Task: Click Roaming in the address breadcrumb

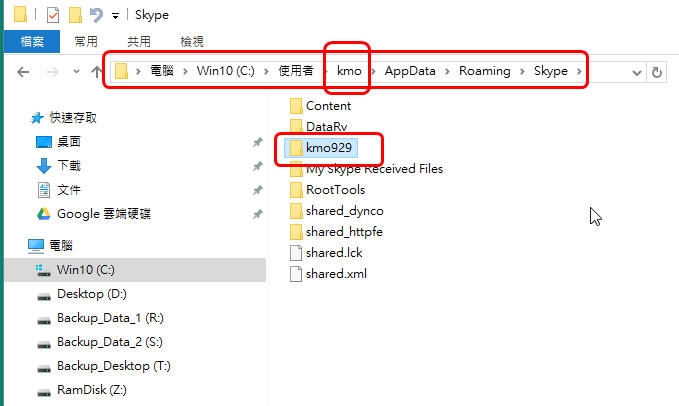Action: (x=485, y=71)
